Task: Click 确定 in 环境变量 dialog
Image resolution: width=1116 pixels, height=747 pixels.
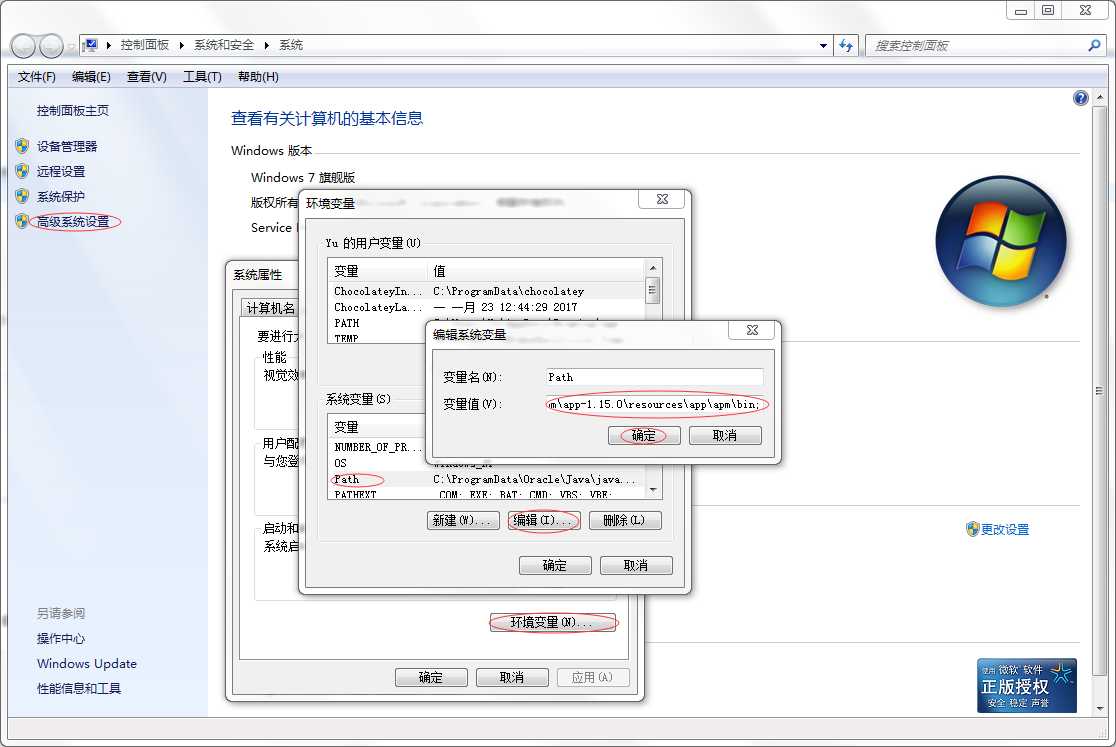Action: click(555, 565)
